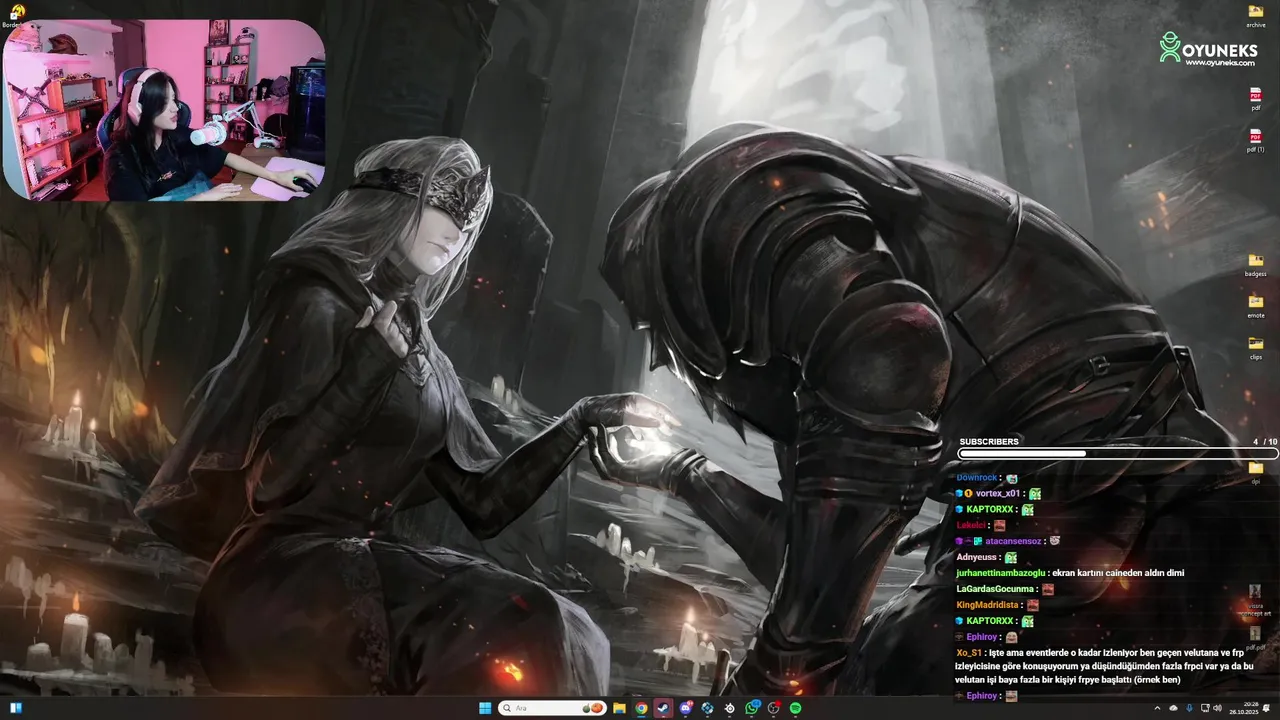Viewport: 1280px width, 720px height.
Task: Click the microphone tray icon
Action: tap(1189, 708)
